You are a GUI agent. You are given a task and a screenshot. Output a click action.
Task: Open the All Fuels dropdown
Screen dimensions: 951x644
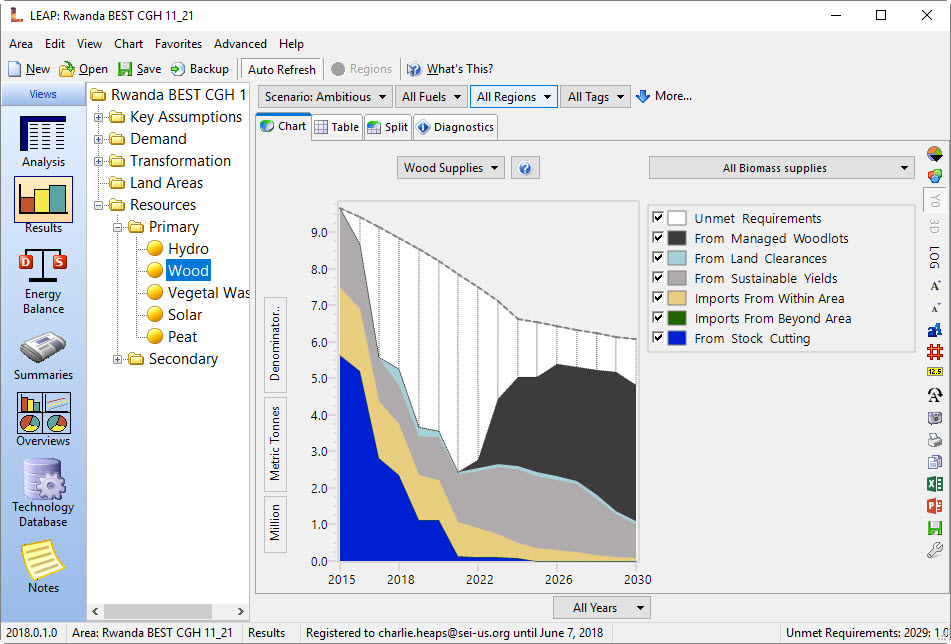pyautogui.click(x=431, y=97)
